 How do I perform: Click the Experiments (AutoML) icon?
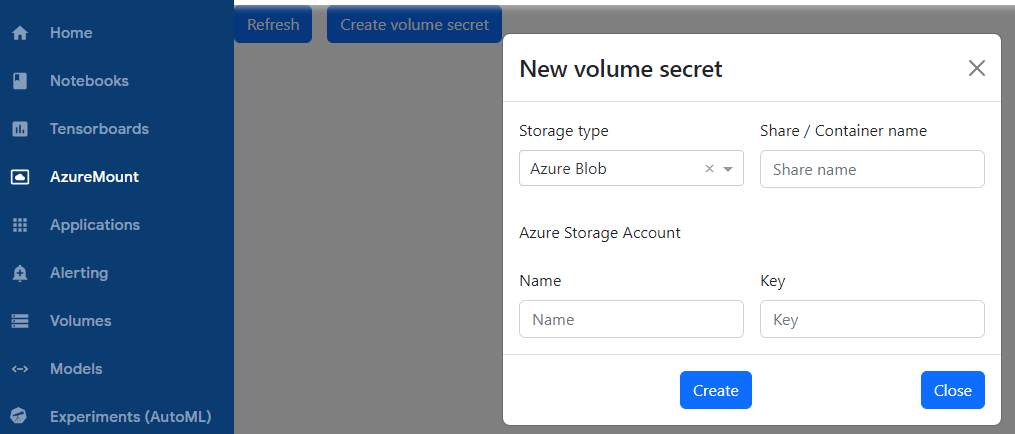[20, 417]
